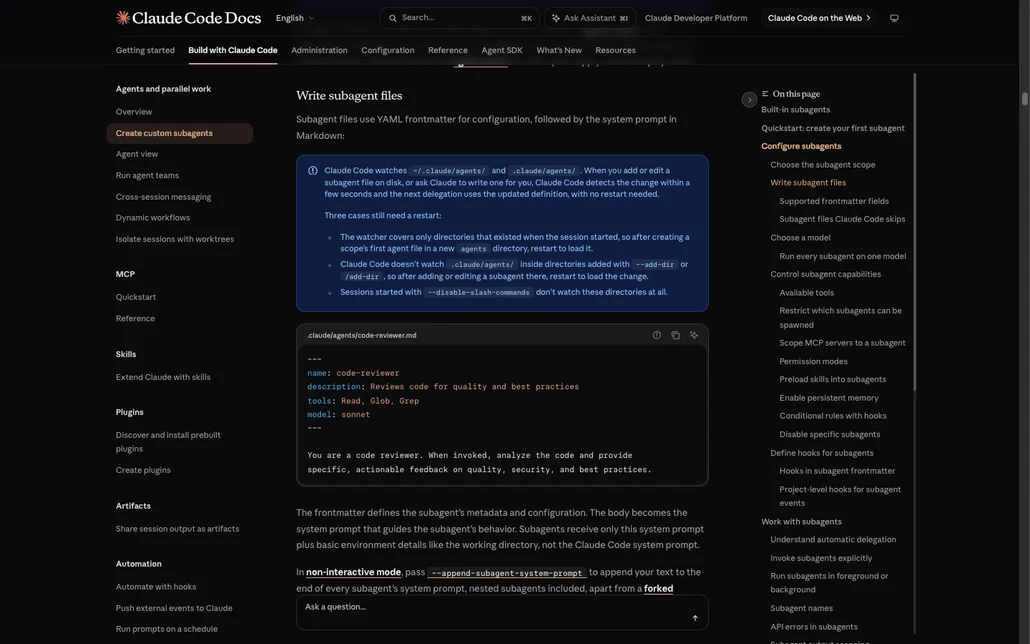Go to Isolate sessions with worktrees
Viewport: 1030px width, 644px height.
point(175,239)
